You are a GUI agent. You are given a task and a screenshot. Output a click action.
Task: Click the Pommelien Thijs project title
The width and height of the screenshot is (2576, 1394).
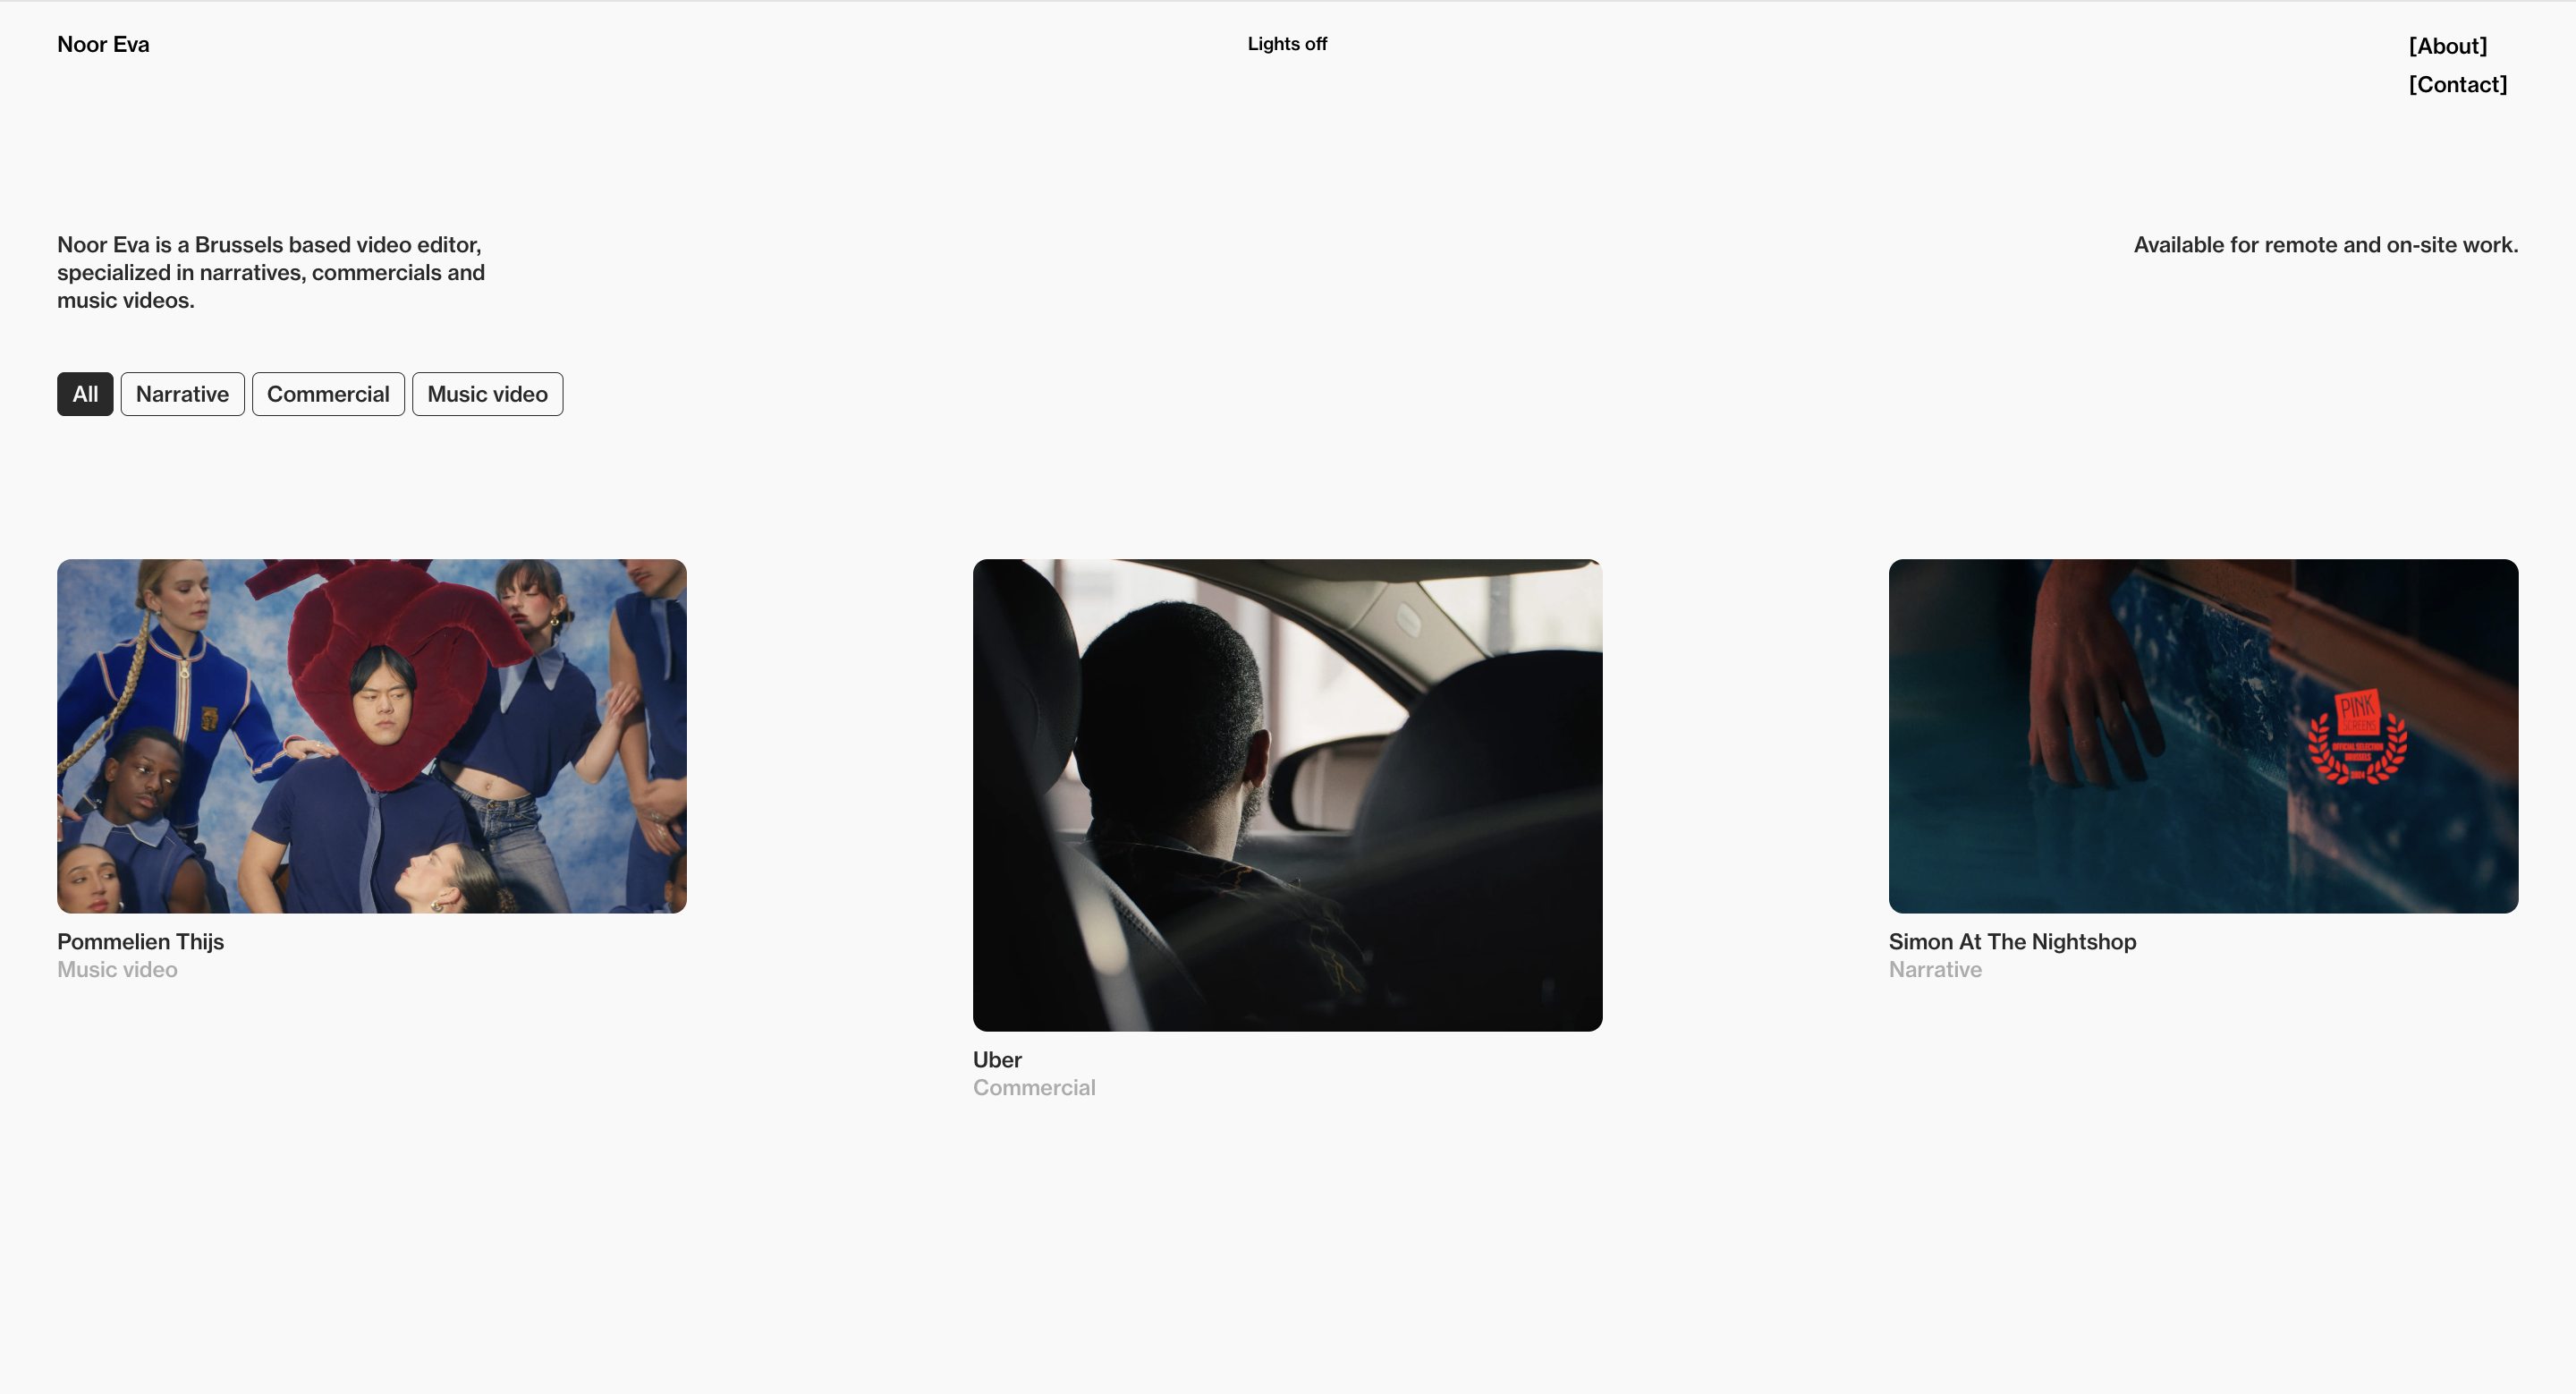tap(140, 941)
